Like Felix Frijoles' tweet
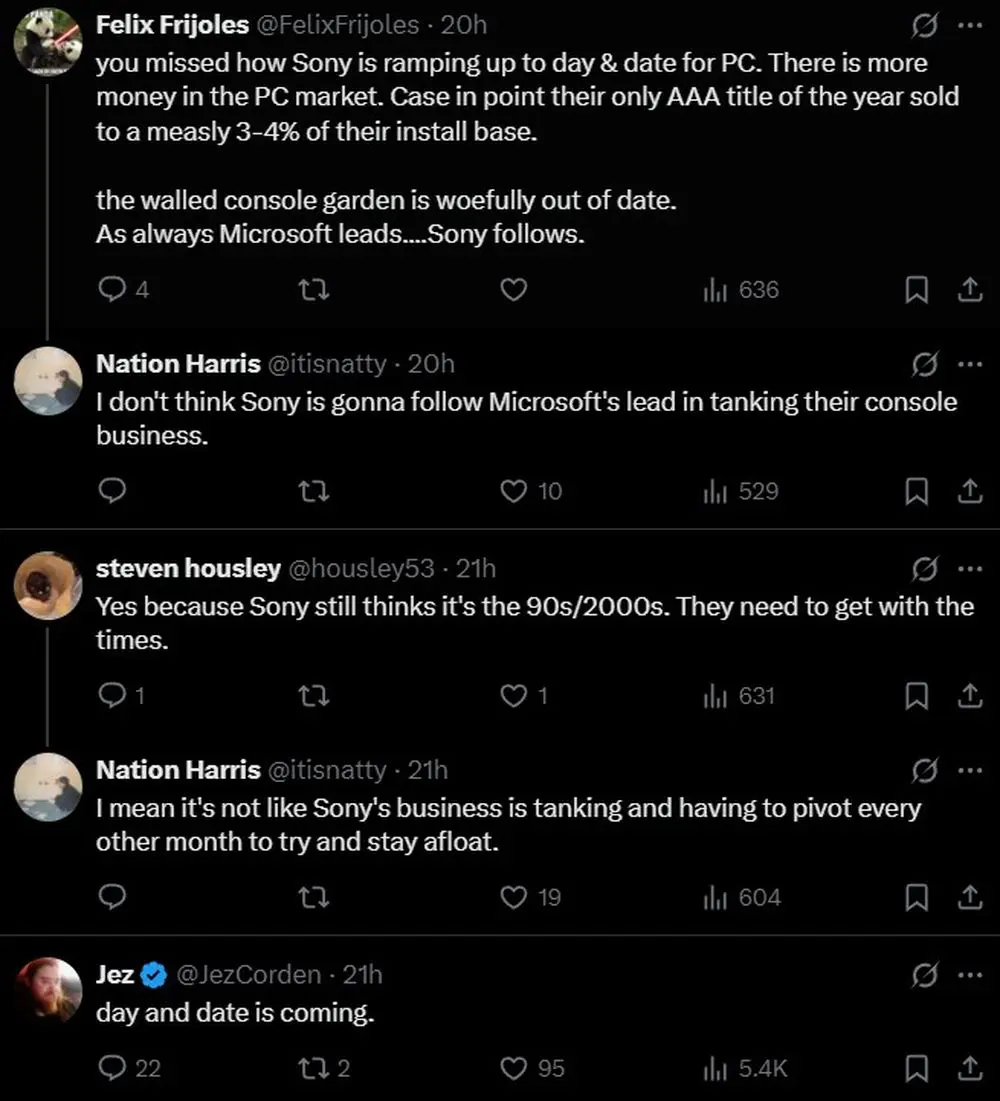 [x=513, y=290]
